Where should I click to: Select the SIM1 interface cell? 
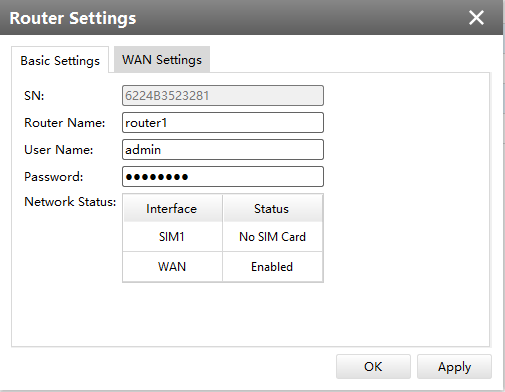point(172,237)
